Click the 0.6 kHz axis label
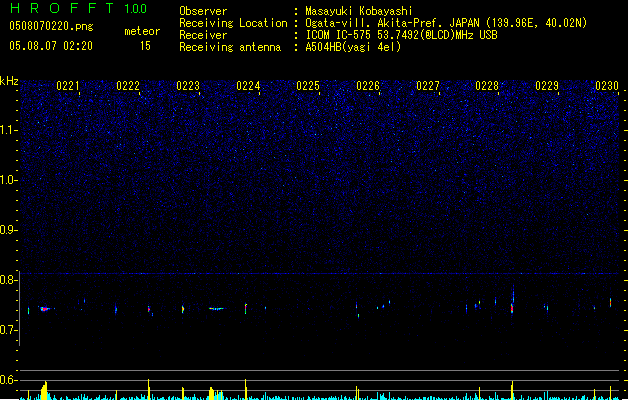This screenshot has height=400, width=629. (x=9, y=380)
